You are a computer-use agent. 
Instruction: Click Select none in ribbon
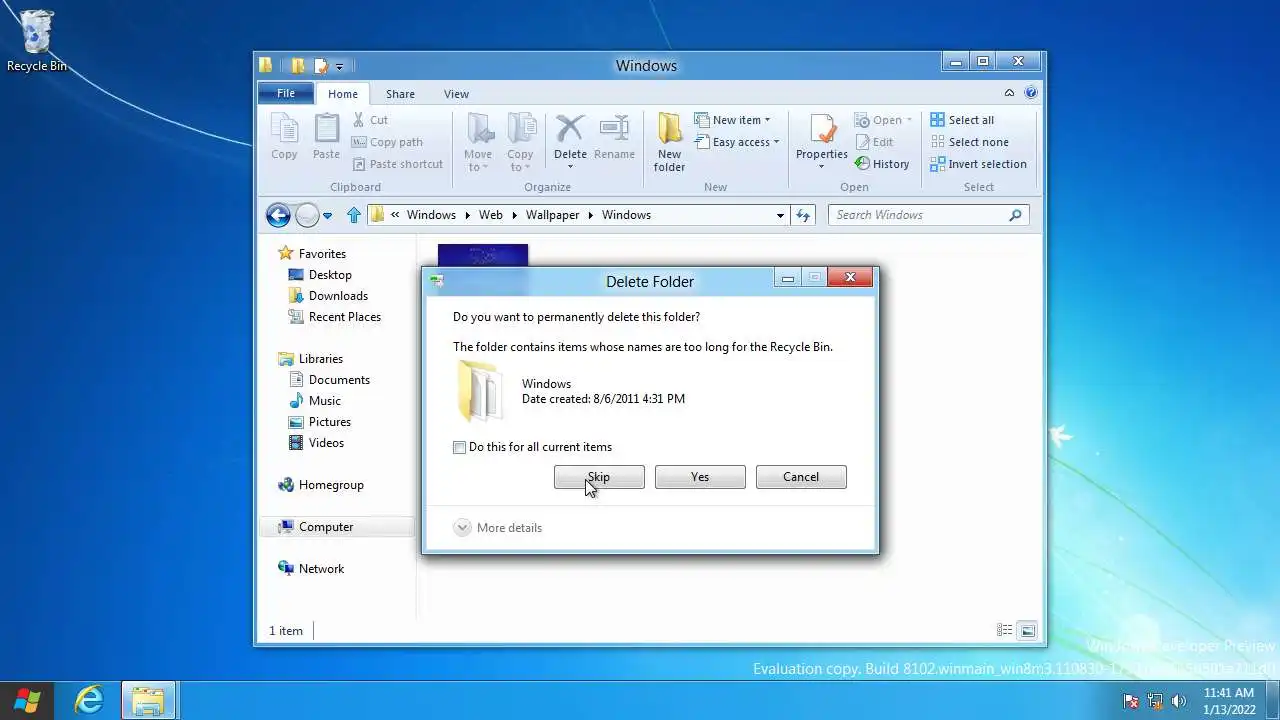click(969, 142)
